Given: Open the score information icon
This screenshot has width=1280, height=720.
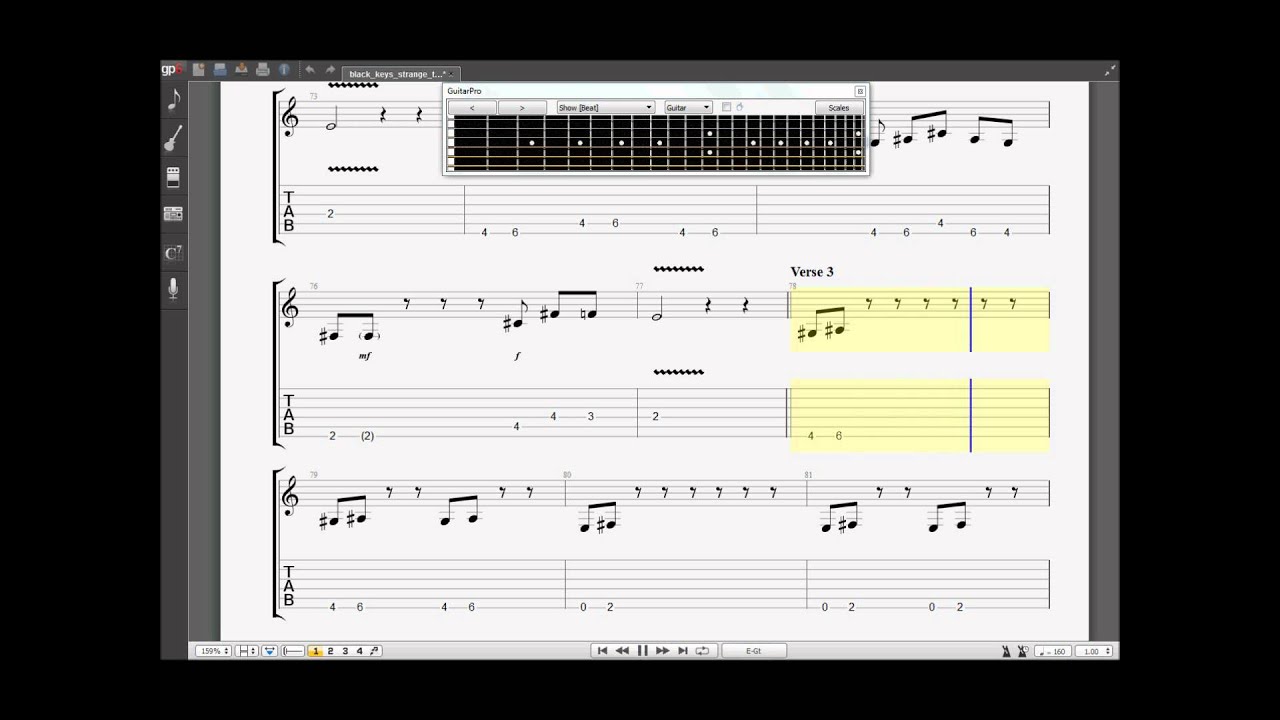Looking at the screenshot, I should (x=284, y=70).
